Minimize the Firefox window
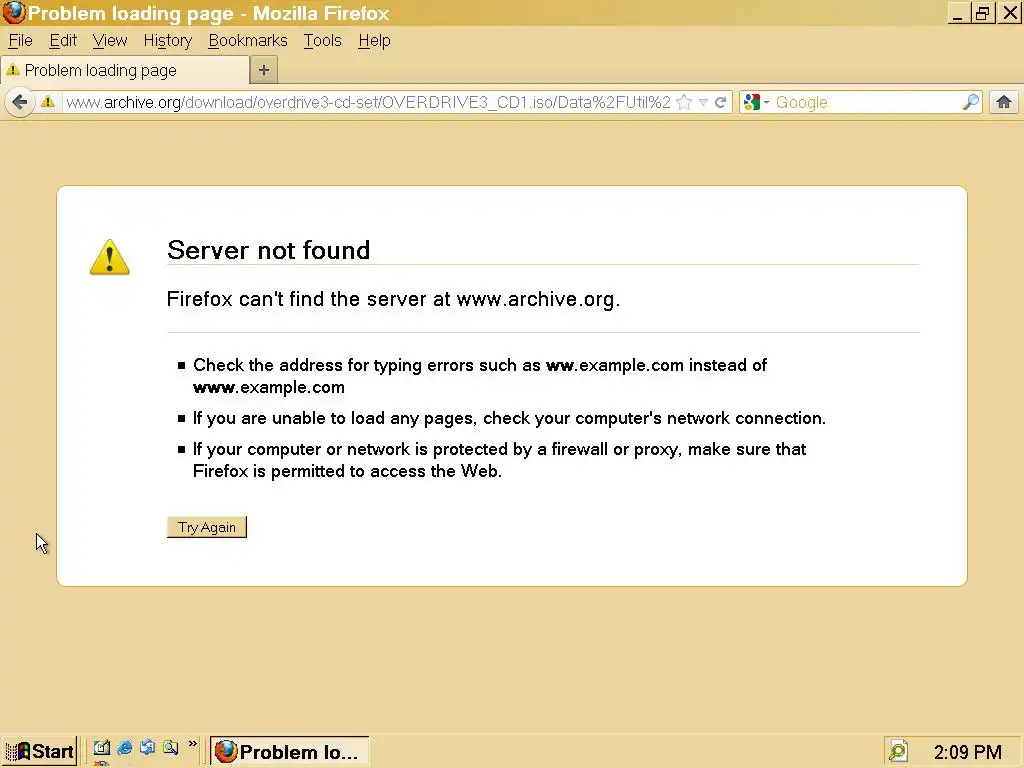 point(957,13)
